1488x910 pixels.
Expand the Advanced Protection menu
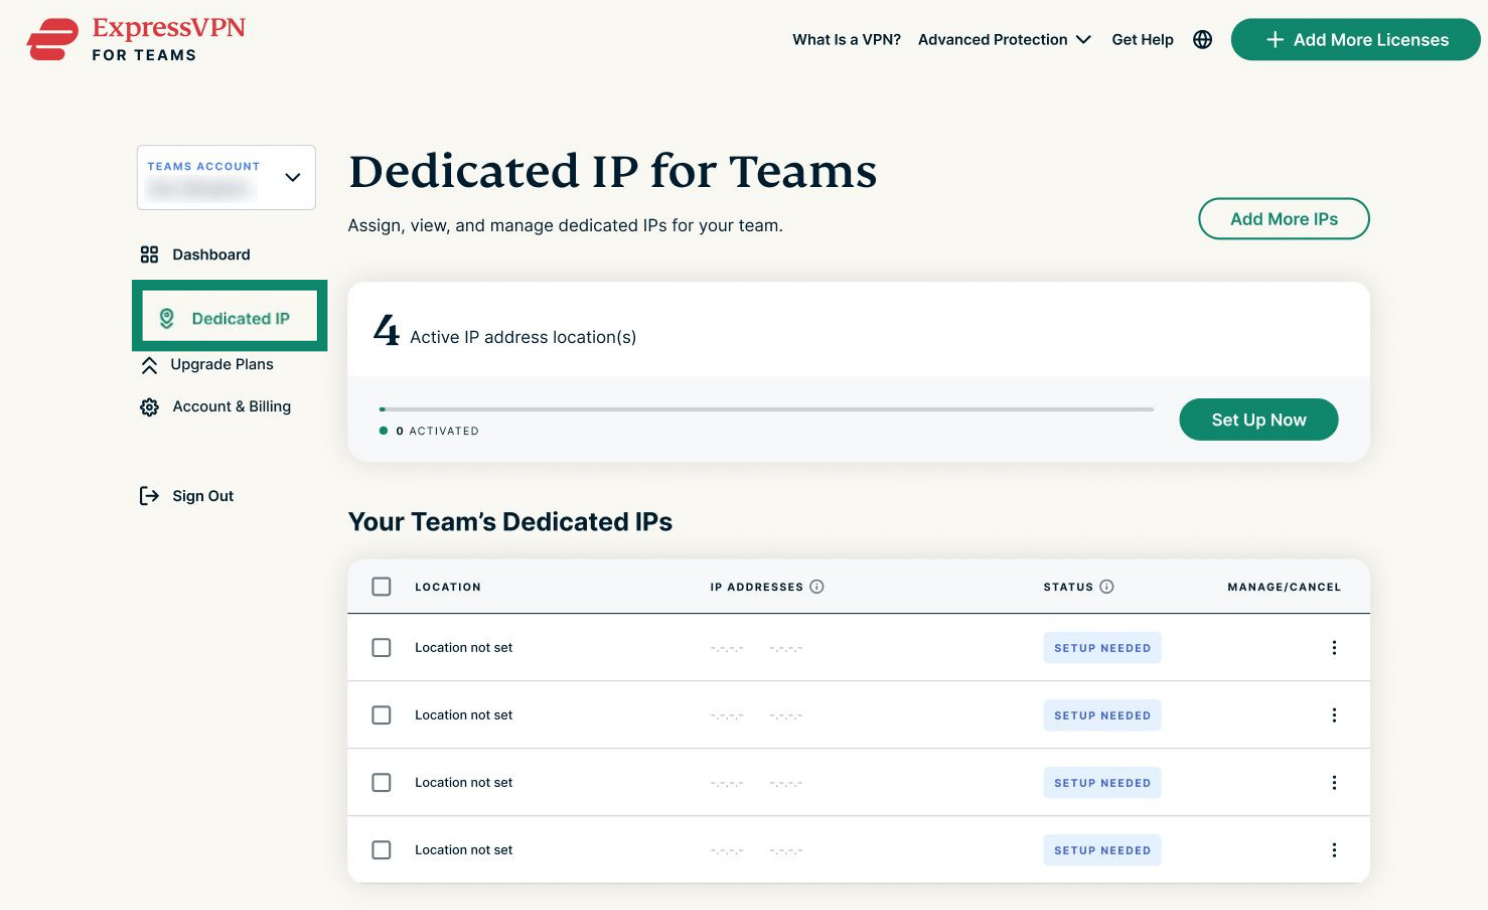[x=1004, y=40]
